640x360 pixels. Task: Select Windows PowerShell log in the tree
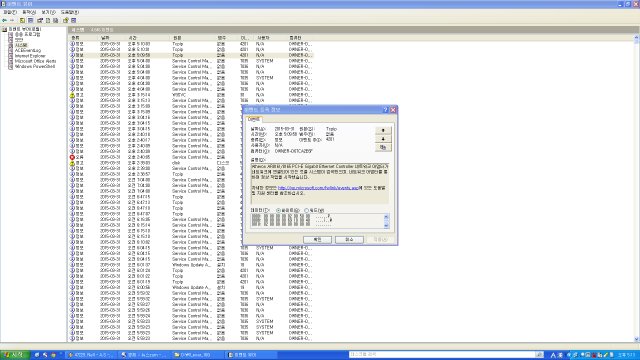pos(35,66)
